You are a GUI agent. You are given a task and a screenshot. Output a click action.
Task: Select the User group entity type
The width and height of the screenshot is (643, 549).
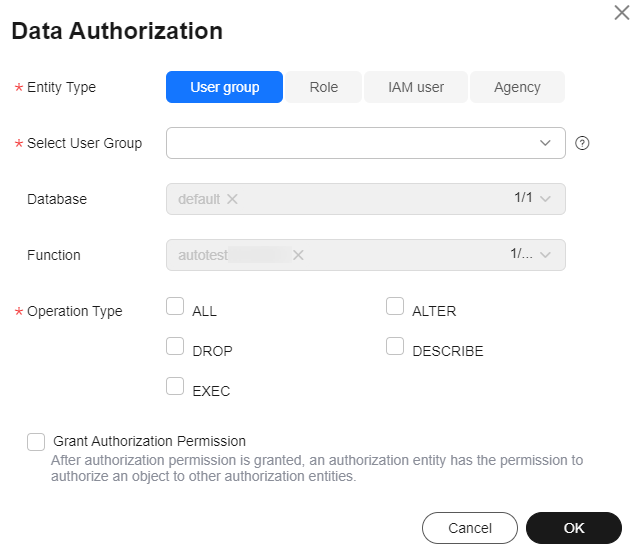(224, 87)
